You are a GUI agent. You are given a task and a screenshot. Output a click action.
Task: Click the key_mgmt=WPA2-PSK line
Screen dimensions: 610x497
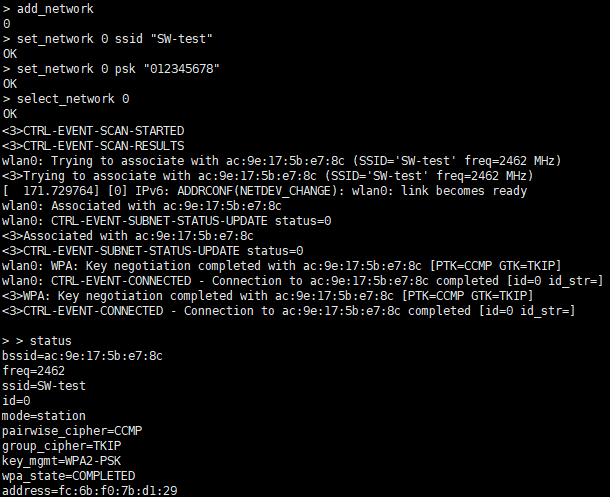[x=62, y=461]
